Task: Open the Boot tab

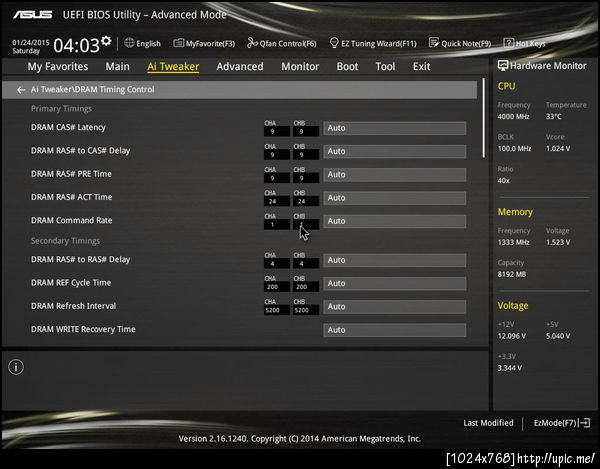Action: click(x=347, y=67)
